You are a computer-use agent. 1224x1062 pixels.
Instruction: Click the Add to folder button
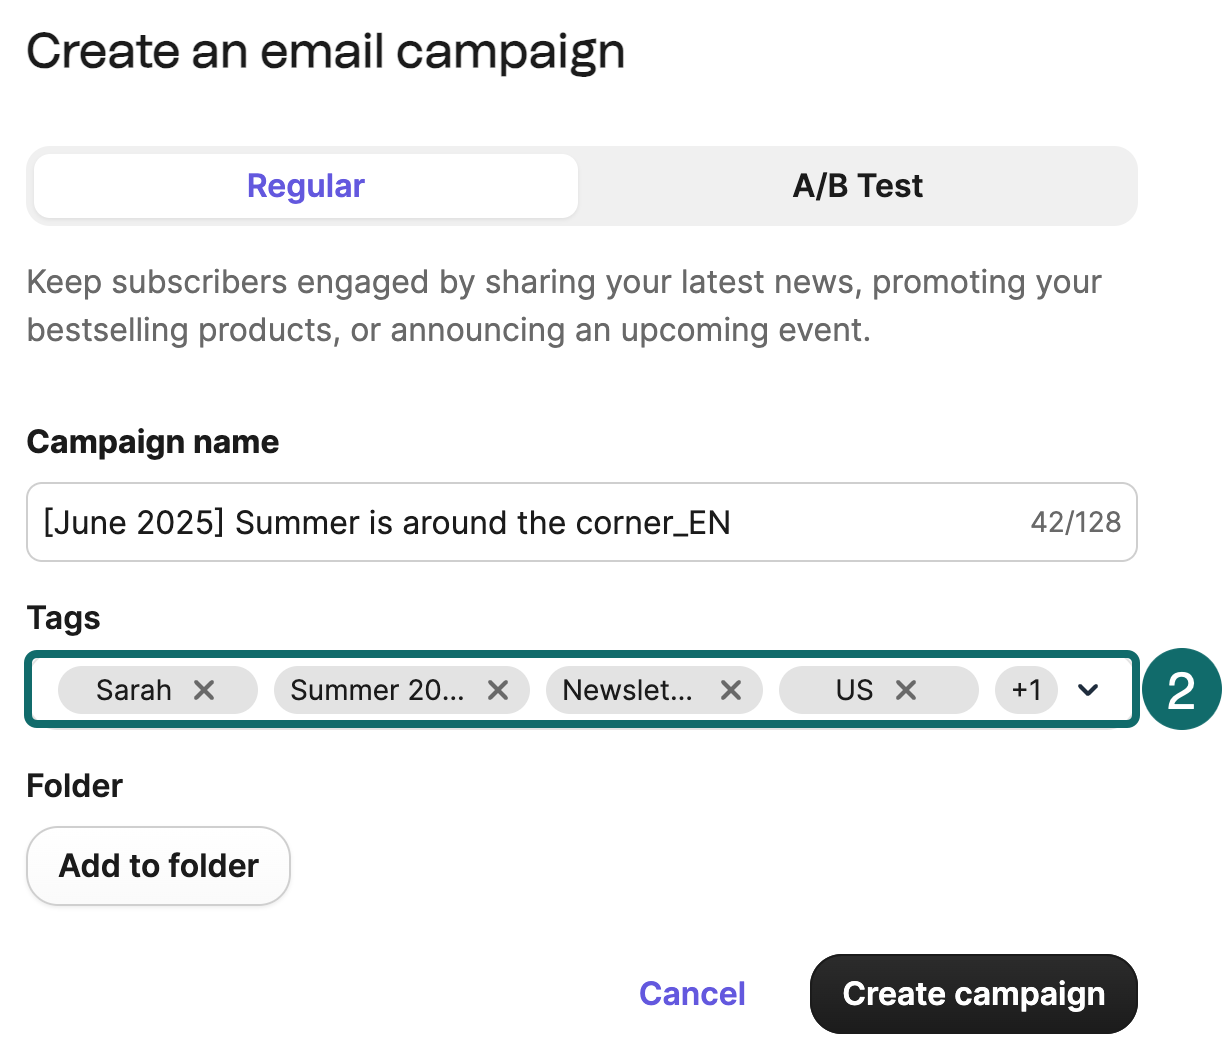[x=157, y=866]
